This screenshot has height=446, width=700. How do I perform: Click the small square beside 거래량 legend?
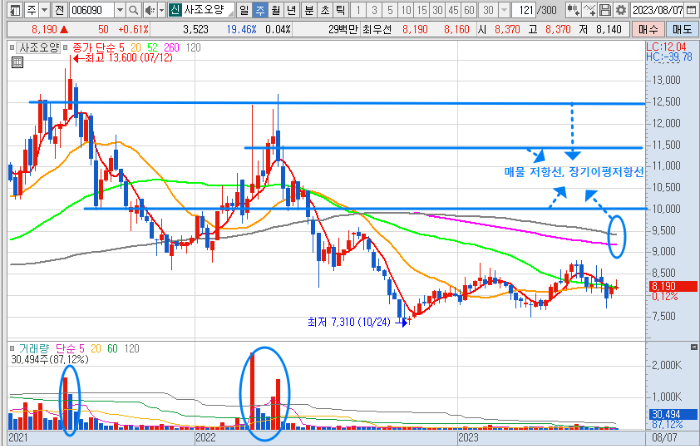(12, 349)
